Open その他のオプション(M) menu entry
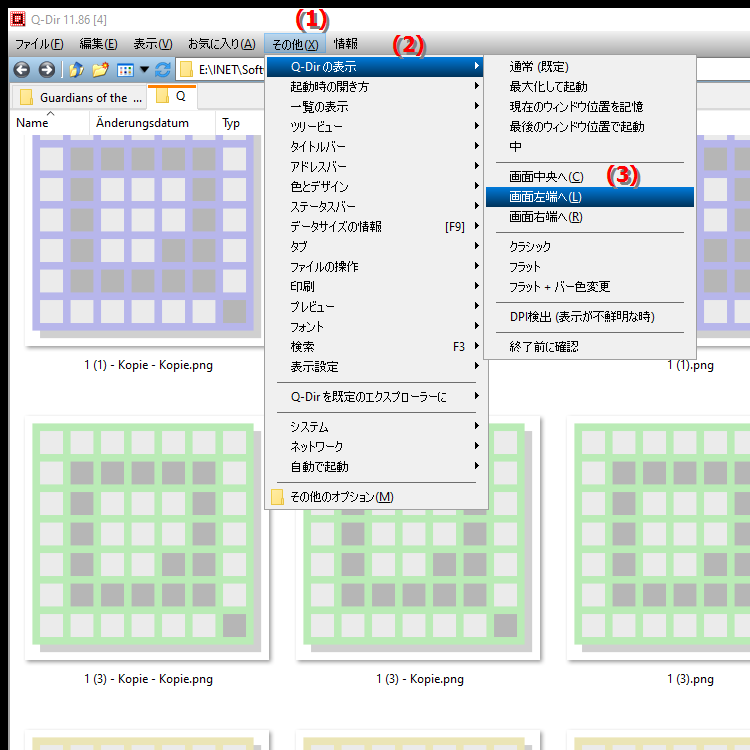Screen dimensions: 750x750 [375, 497]
